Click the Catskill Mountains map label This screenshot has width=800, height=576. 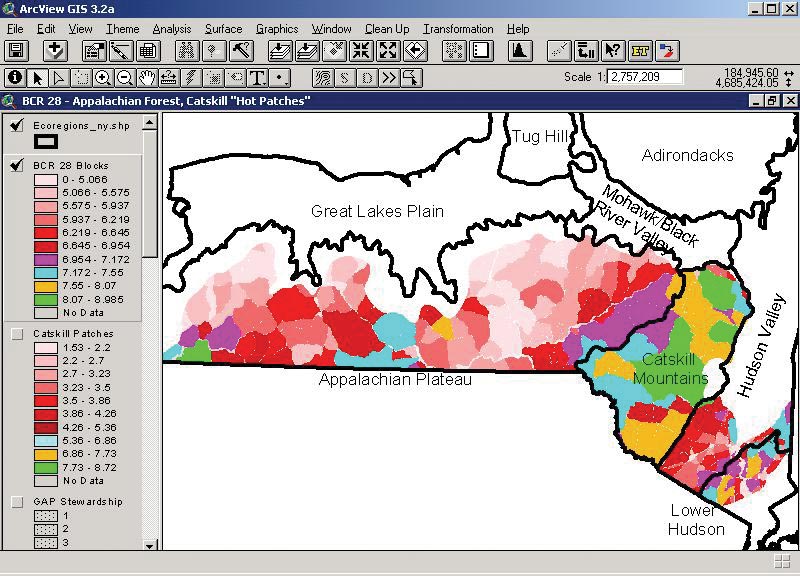(x=669, y=368)
